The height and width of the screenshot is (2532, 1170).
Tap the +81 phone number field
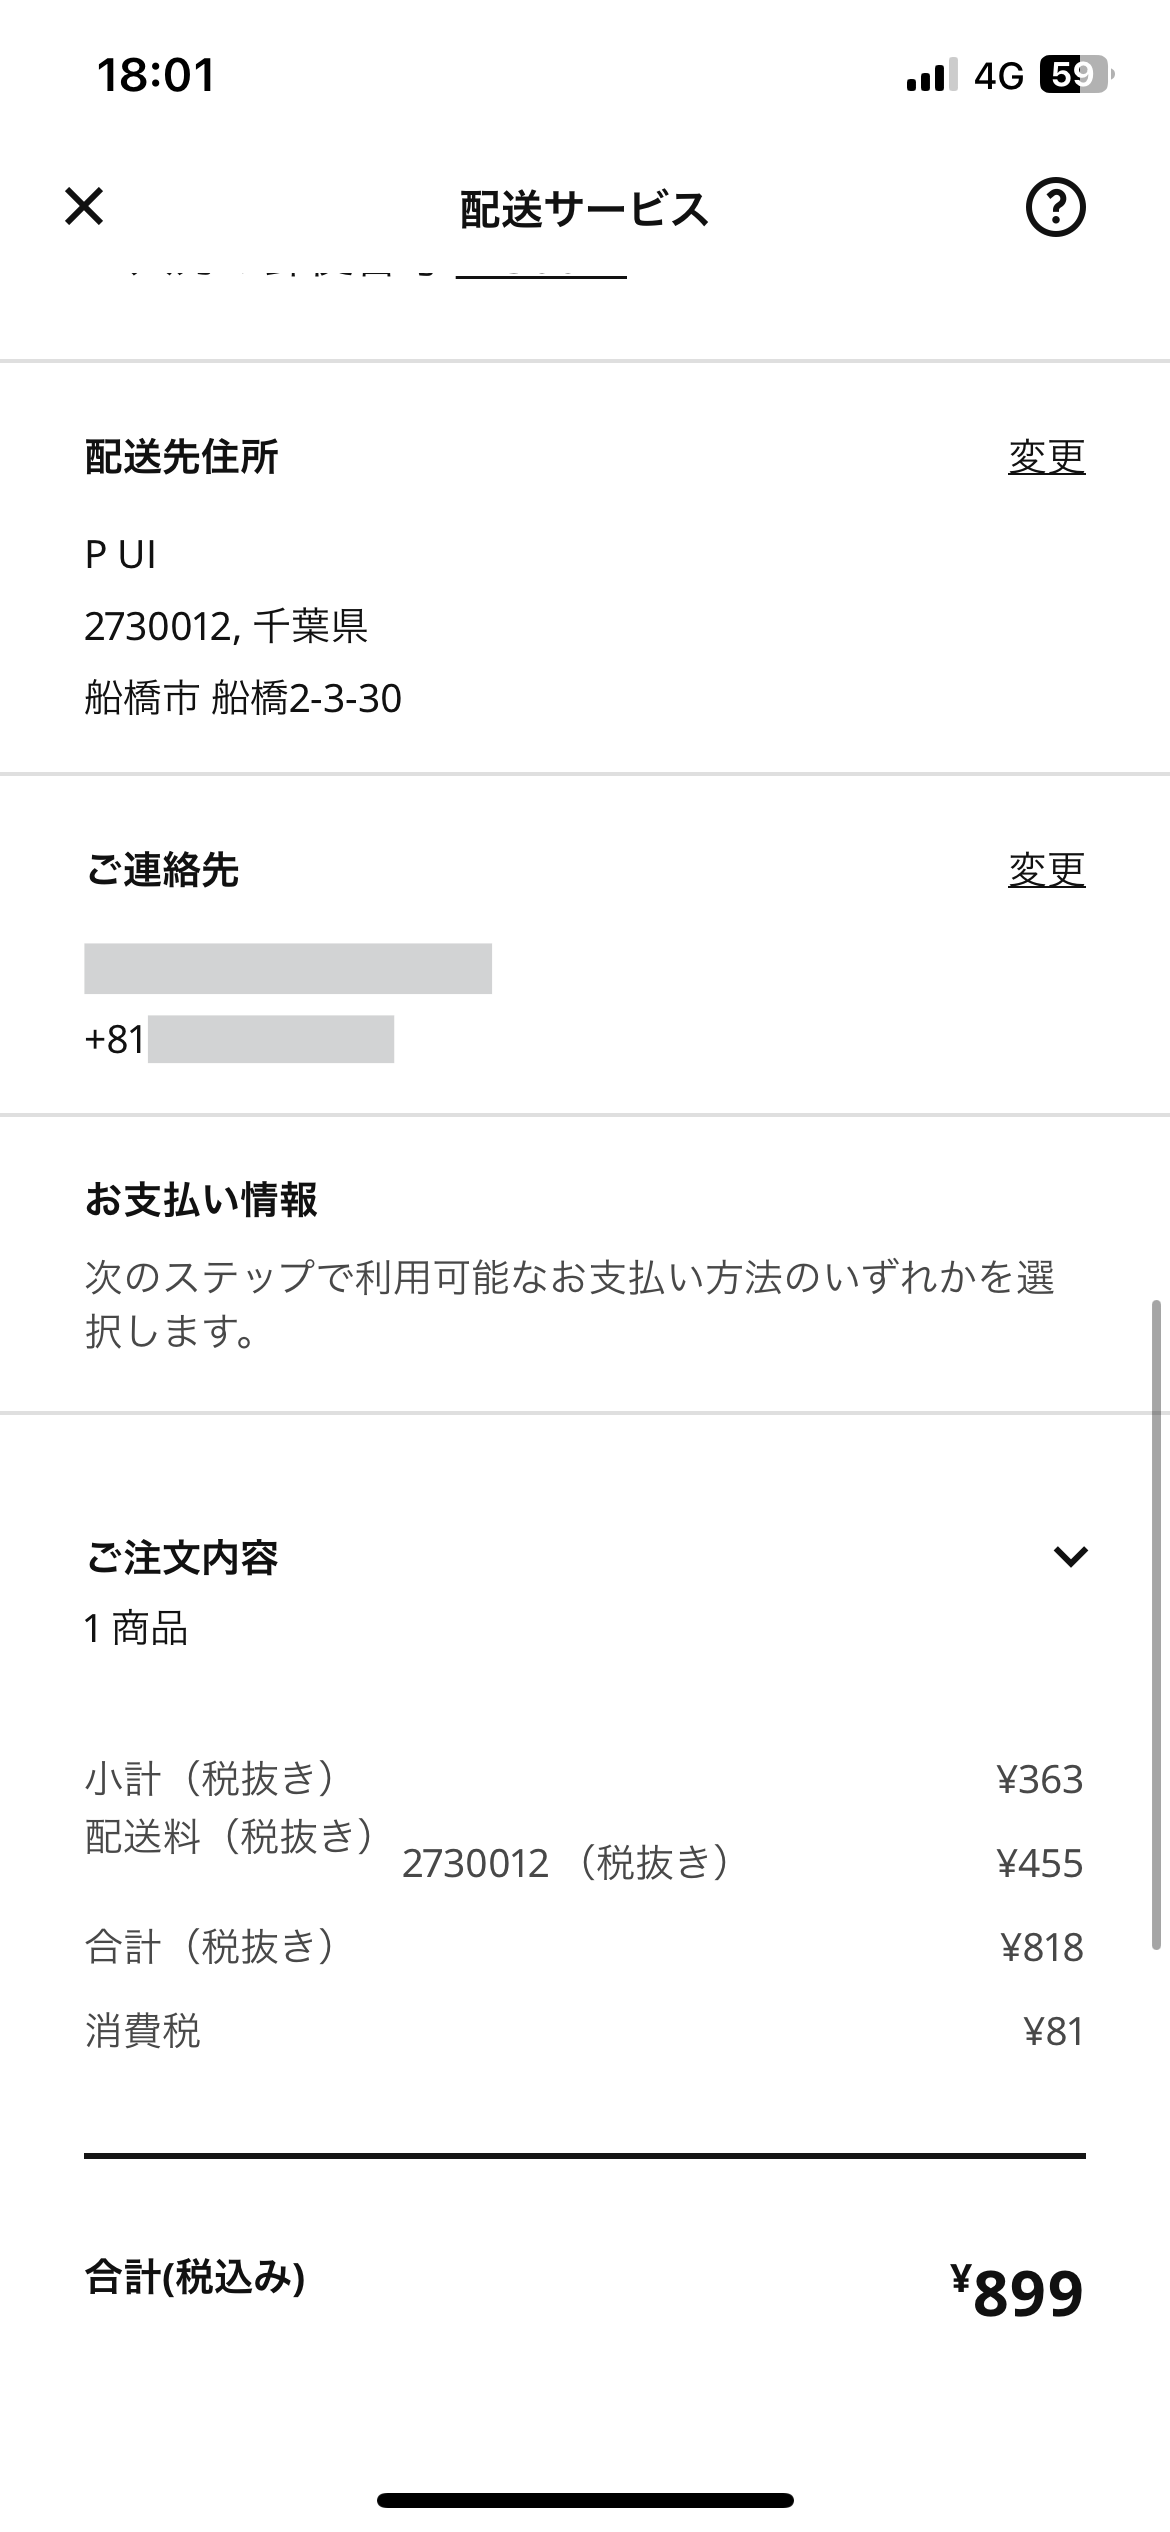(238, 1039)
